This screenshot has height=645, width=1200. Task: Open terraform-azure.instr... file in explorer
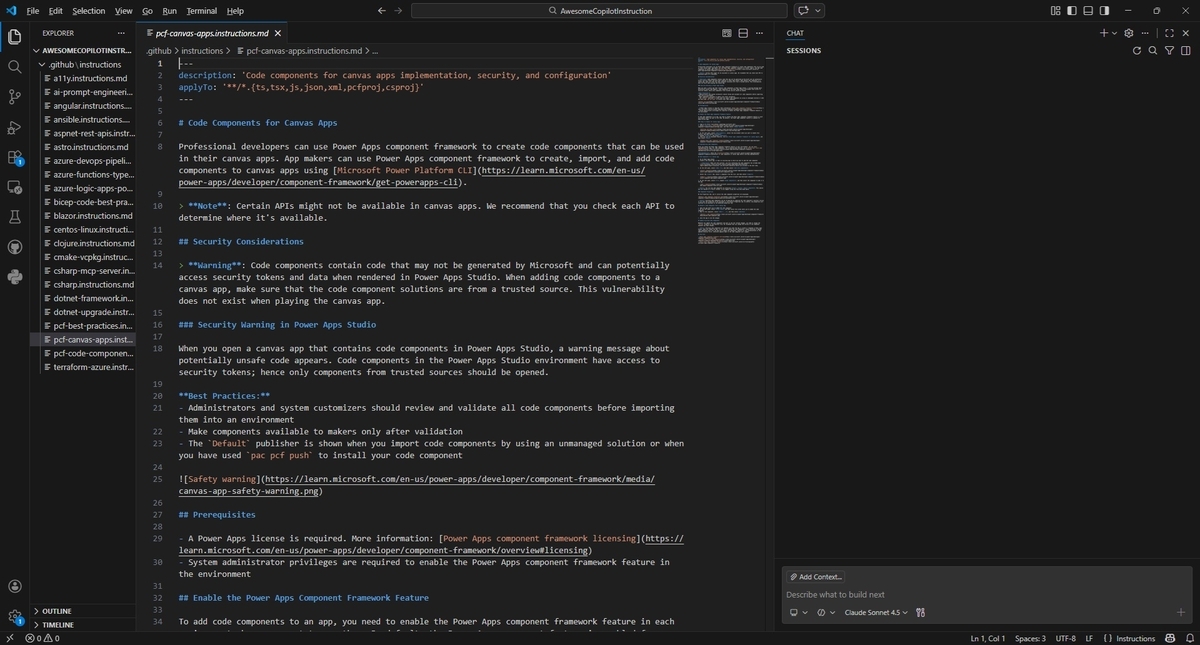click(x=84, y=367)
